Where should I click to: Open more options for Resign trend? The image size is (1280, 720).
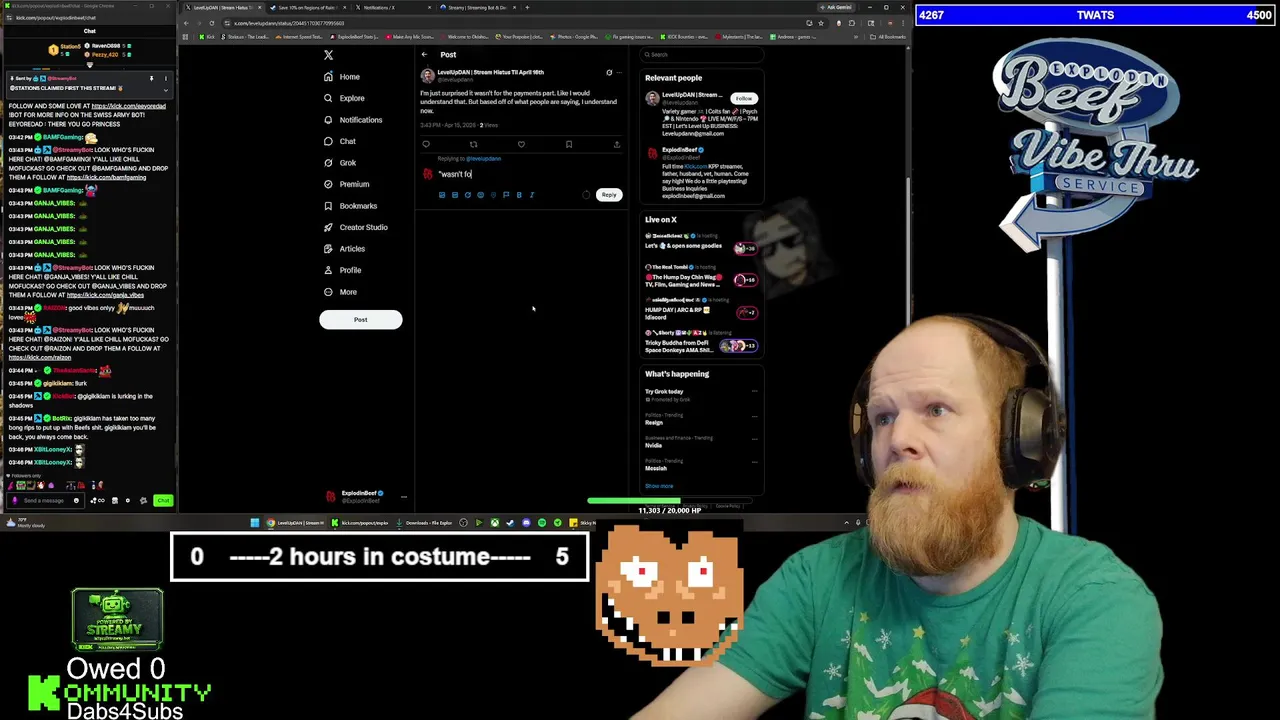[x=754, y=415]
